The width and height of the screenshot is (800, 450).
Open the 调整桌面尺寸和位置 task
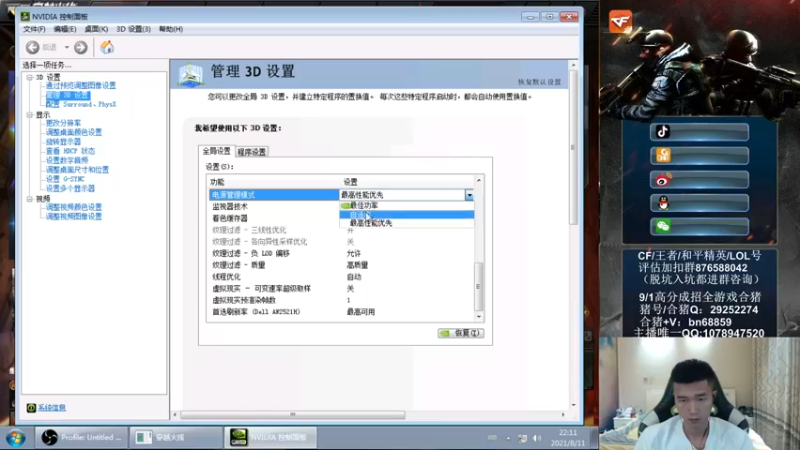point(77,170)
